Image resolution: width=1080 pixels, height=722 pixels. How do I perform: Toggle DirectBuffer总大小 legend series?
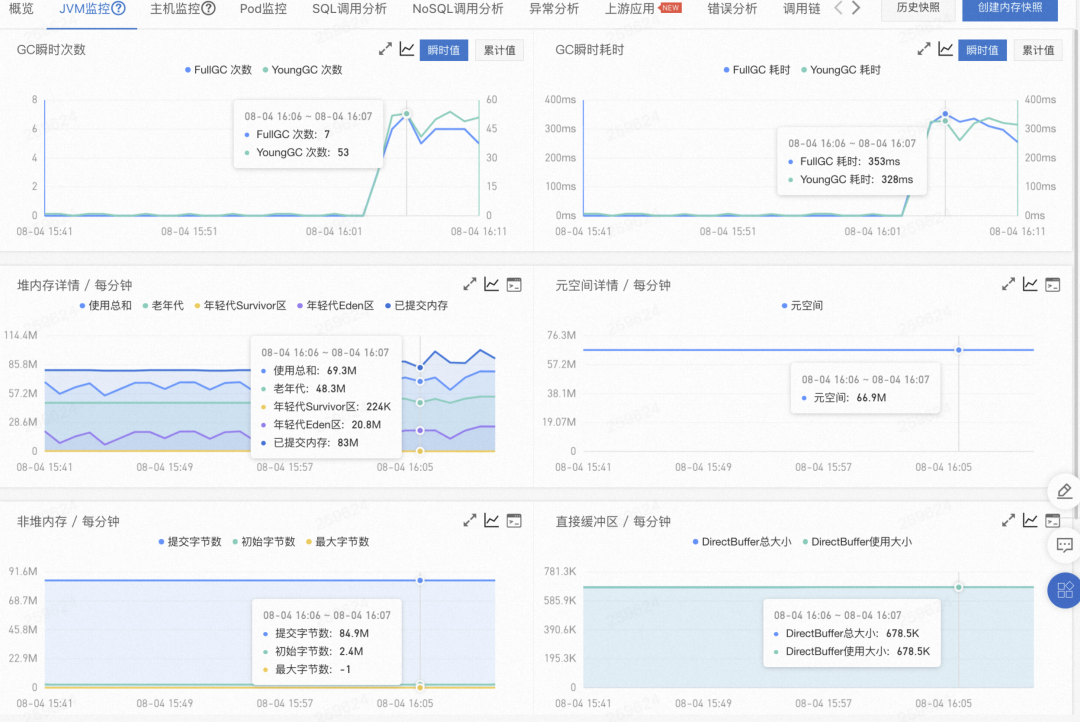(742, 542)
